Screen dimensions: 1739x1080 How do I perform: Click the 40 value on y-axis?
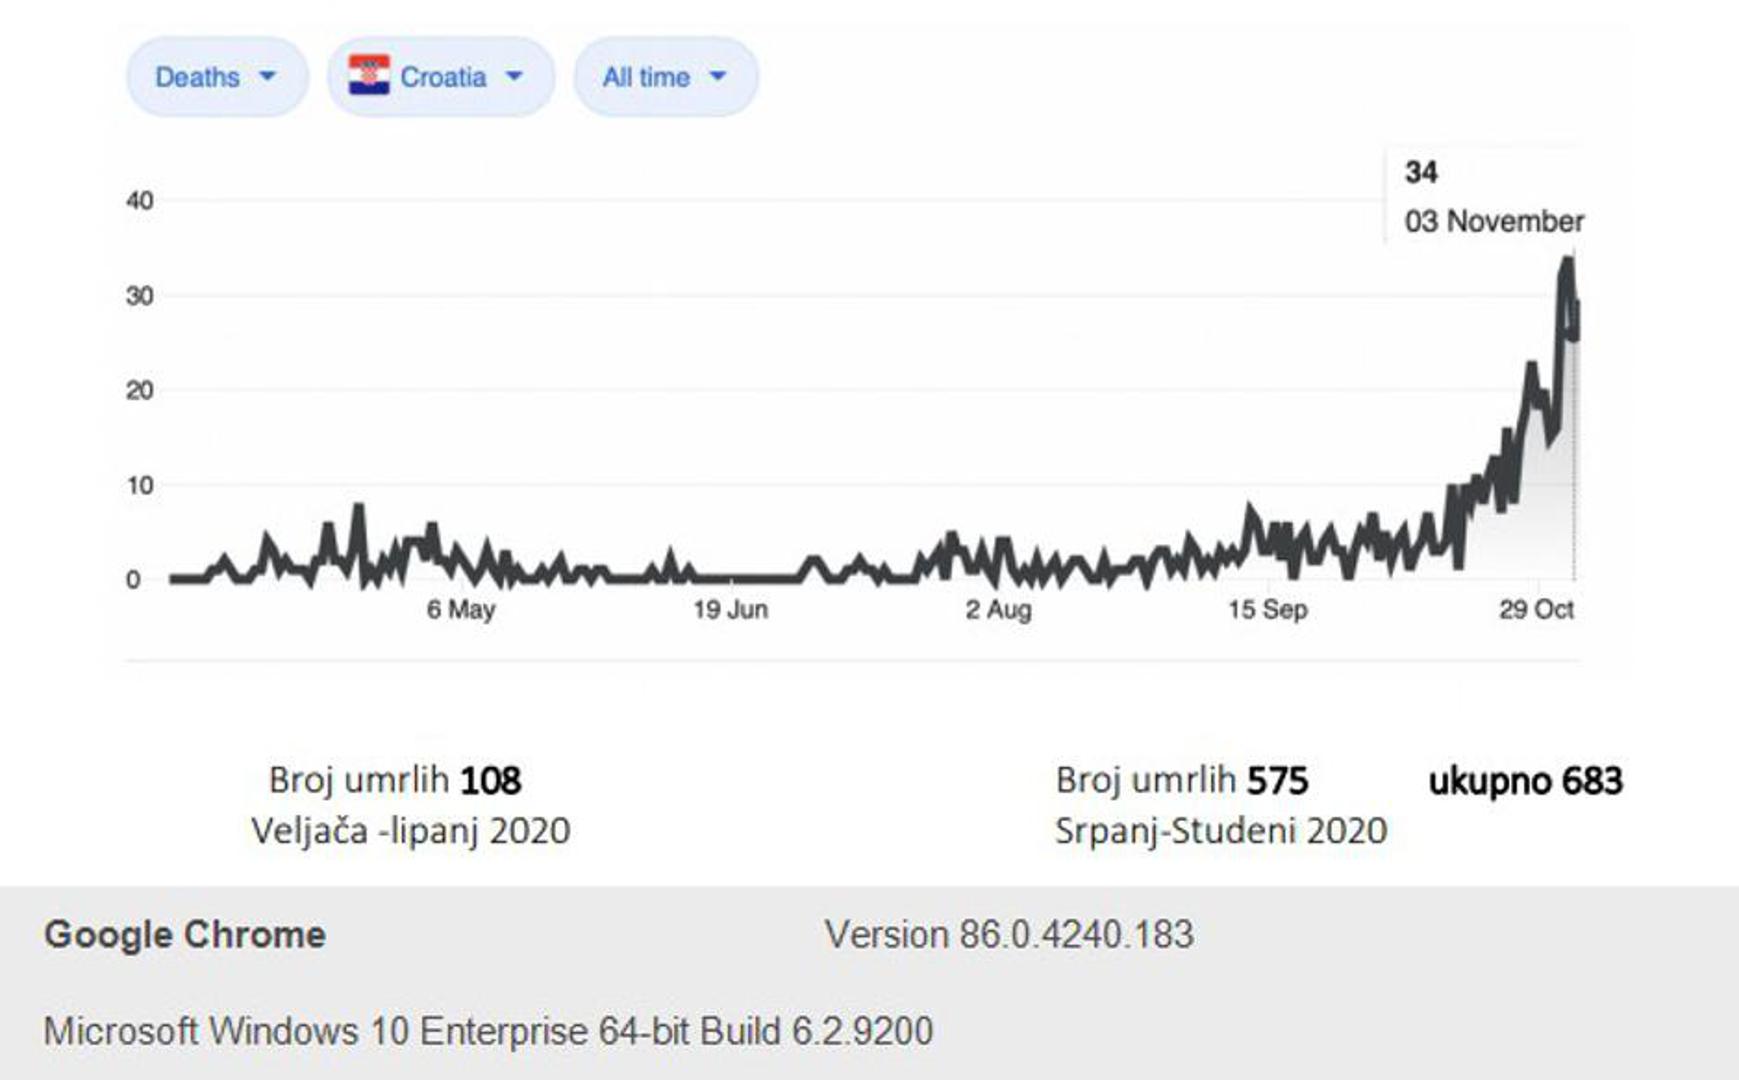tap(140, 200)
